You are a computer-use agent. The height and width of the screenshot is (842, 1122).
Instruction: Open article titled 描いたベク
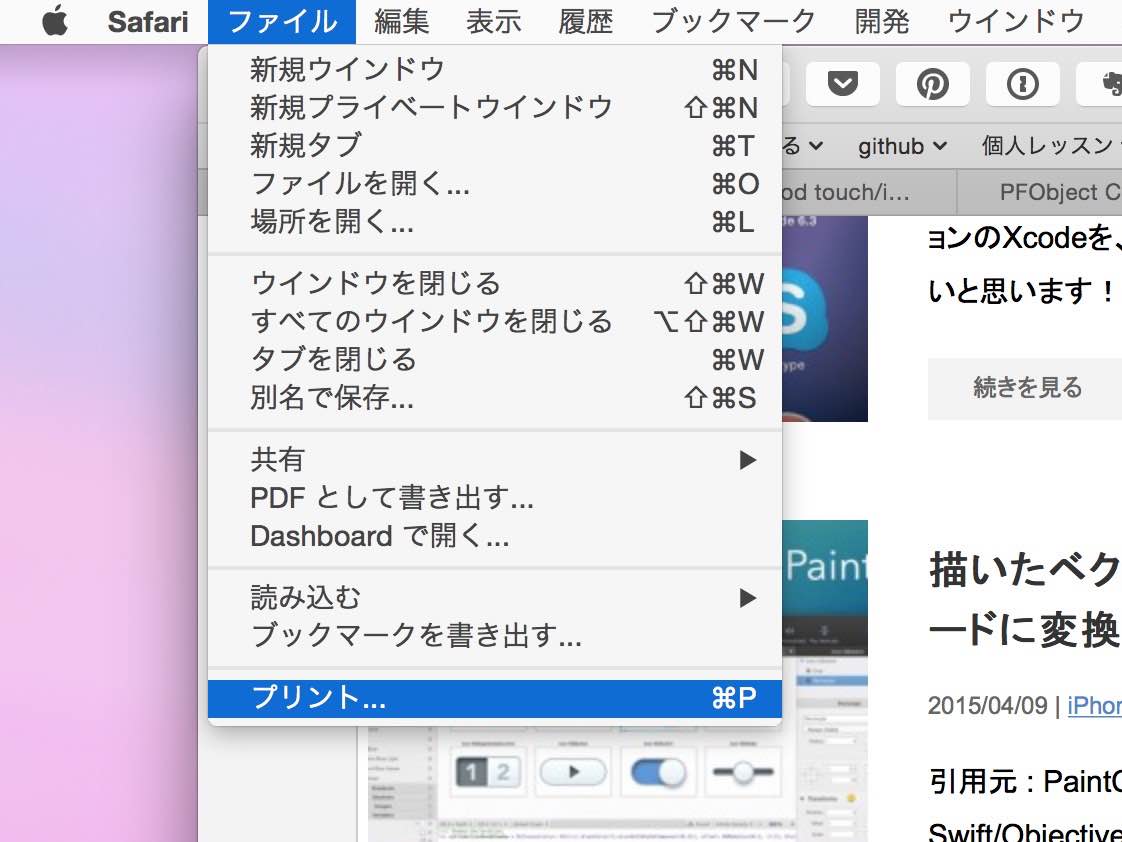[1025, 599]
